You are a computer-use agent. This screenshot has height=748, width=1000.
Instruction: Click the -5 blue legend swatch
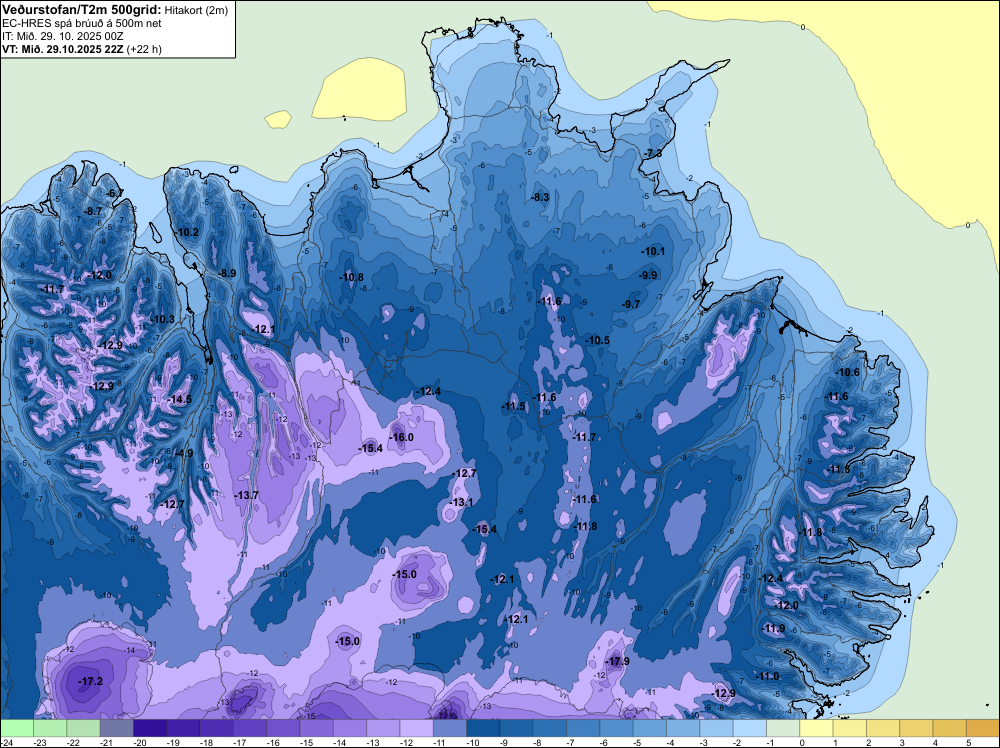point(649,728)
